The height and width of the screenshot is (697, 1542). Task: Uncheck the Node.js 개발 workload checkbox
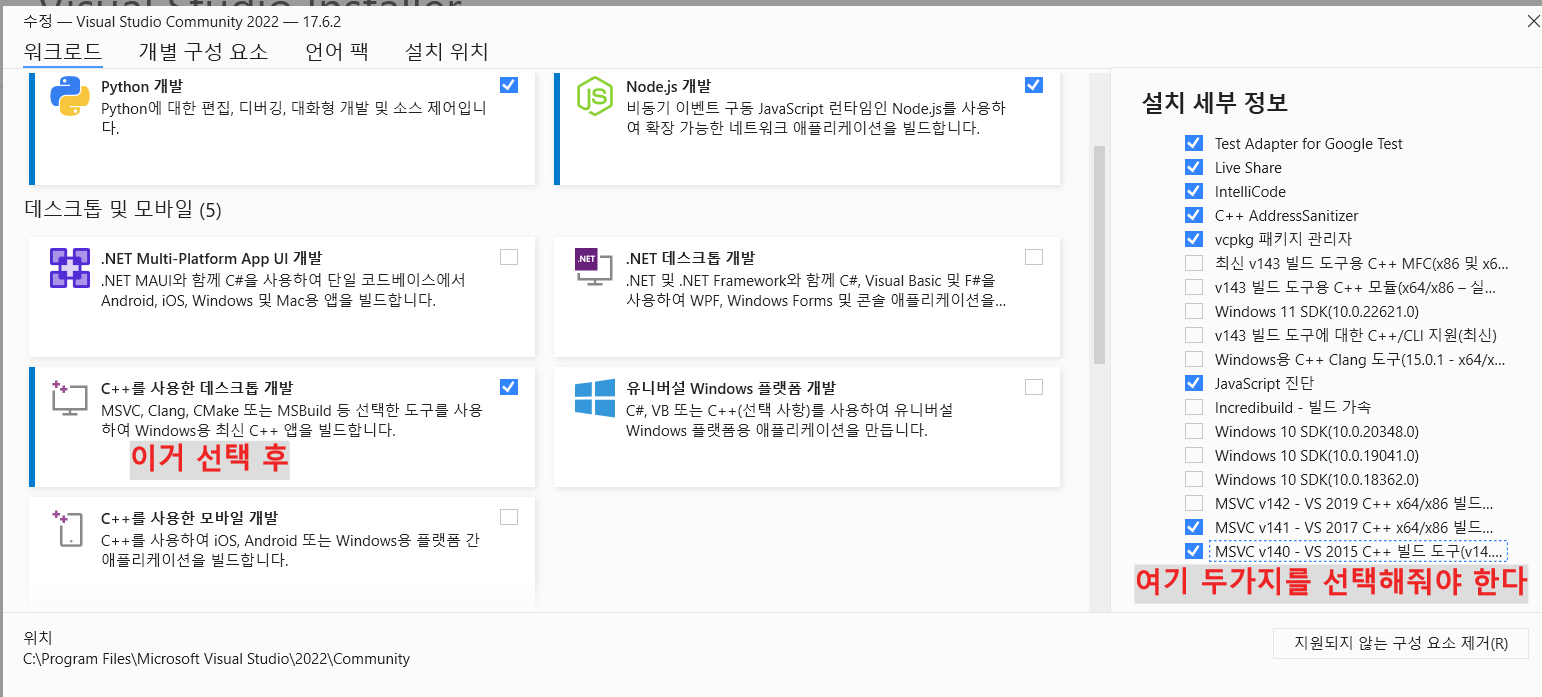coord(1034,85)
